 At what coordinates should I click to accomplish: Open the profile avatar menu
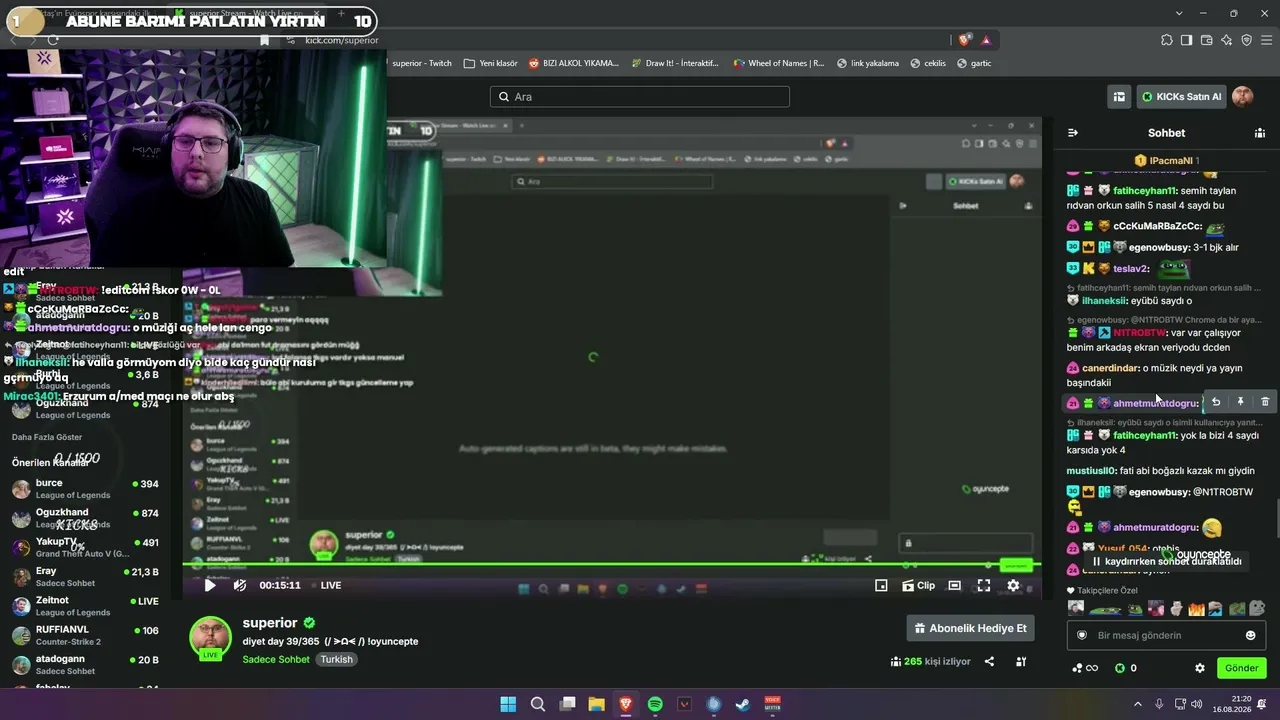1242,96
